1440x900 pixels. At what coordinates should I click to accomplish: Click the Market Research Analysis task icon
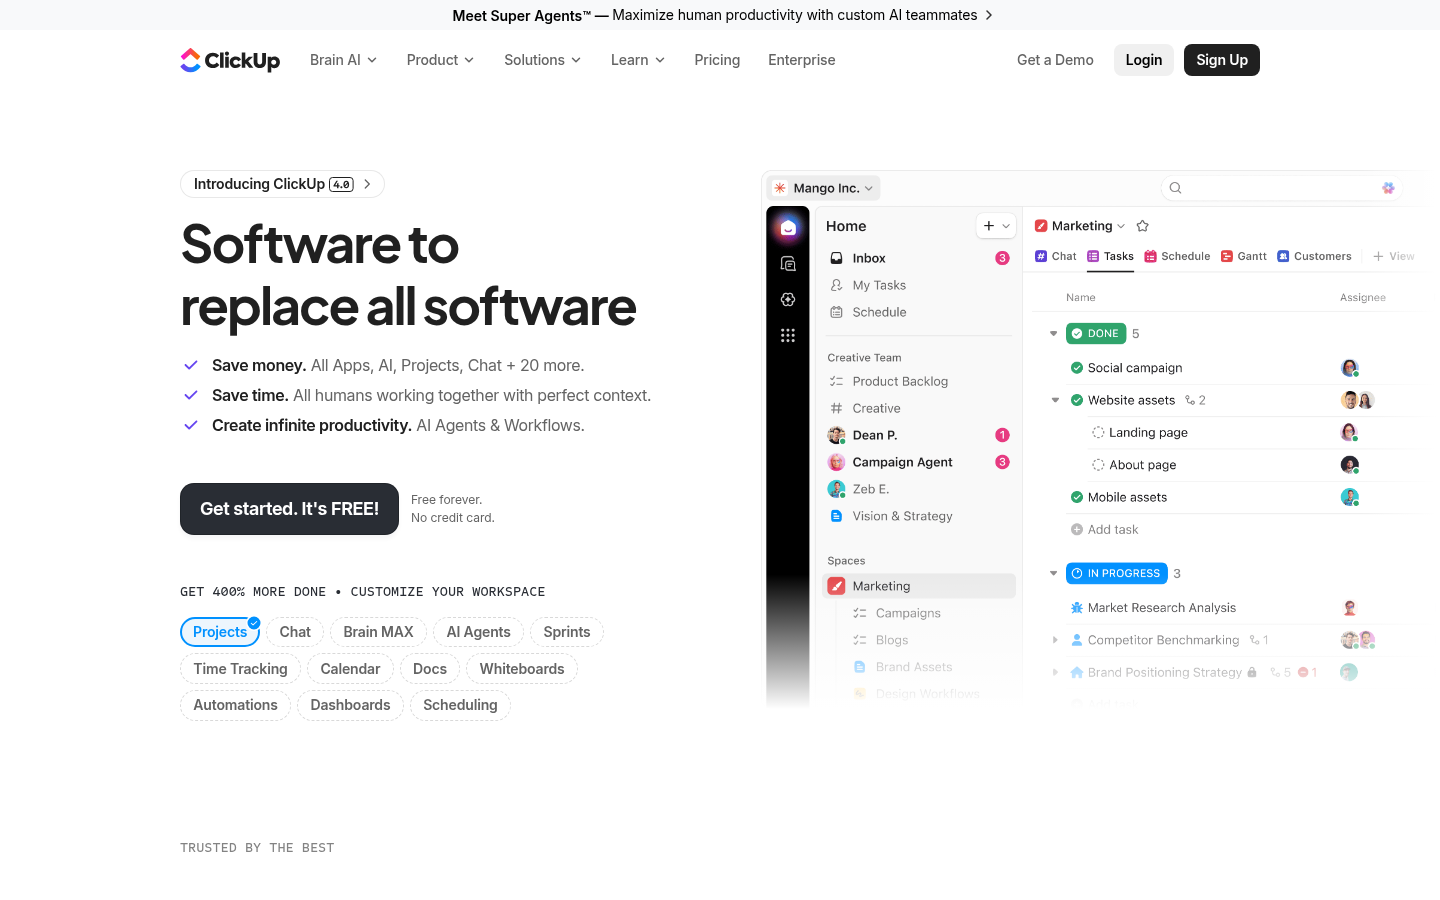coord(1077,608)
